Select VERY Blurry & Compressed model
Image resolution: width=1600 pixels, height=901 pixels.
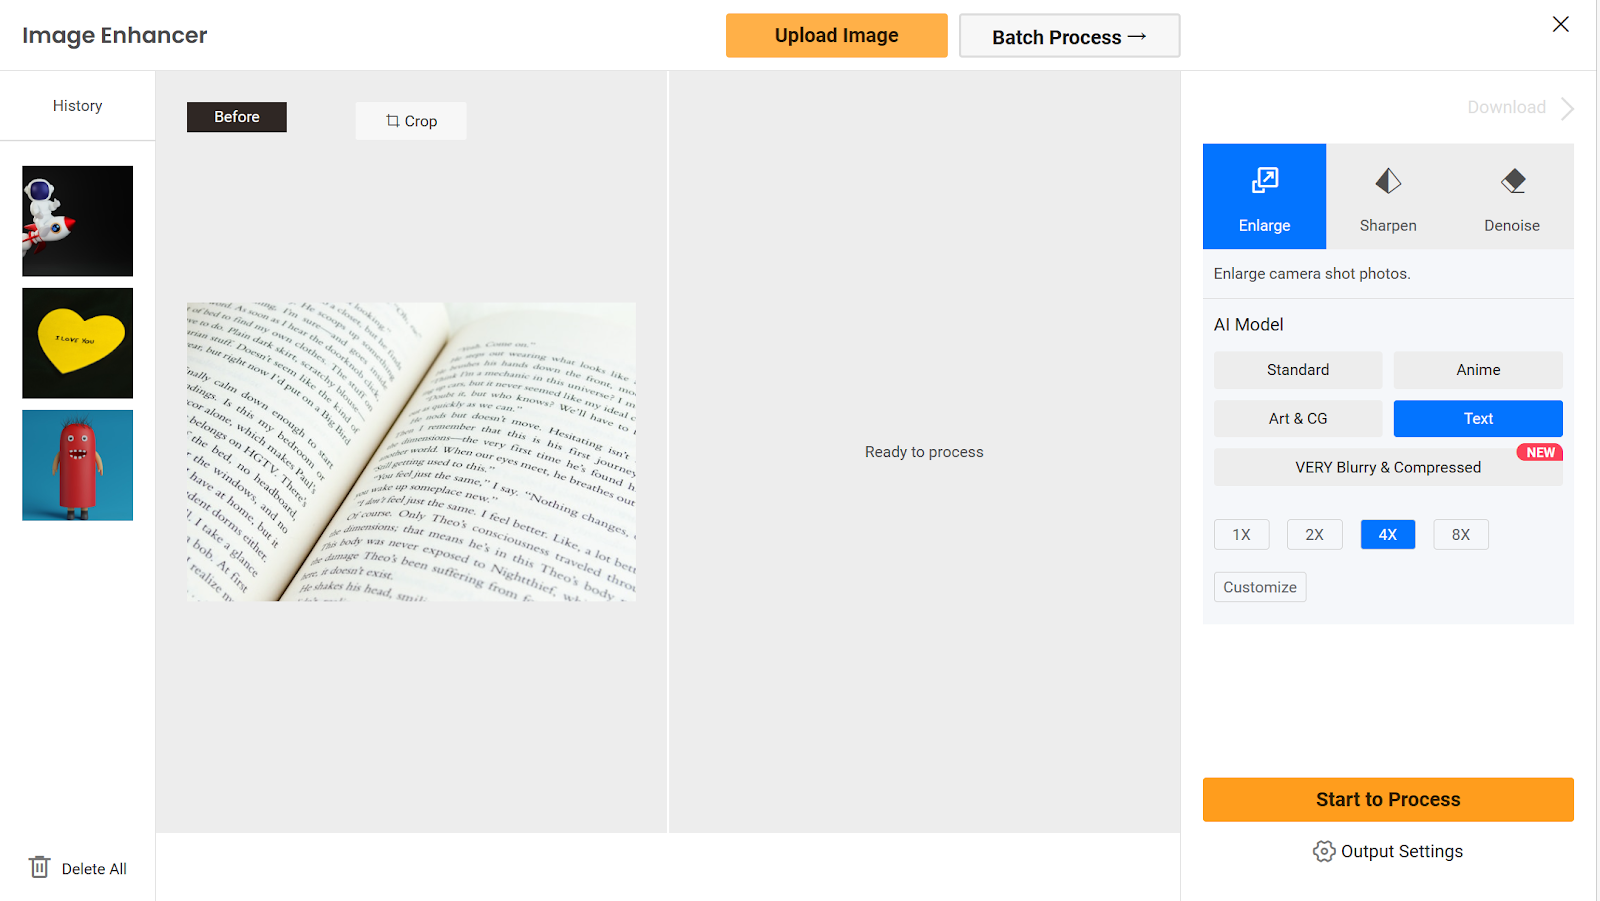tap(1388, 467)
